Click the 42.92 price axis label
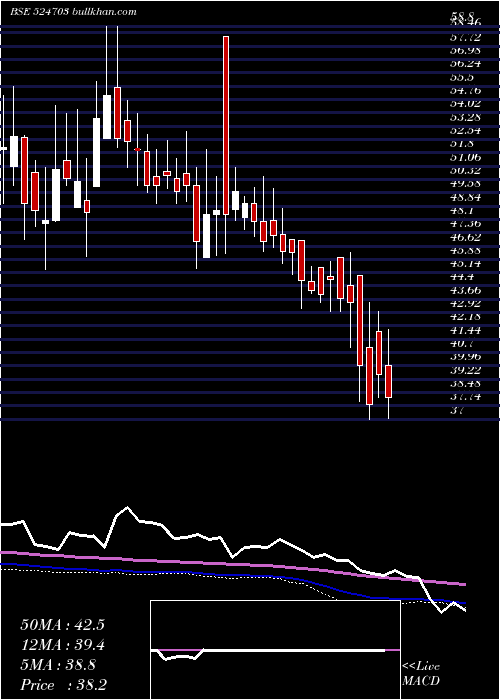The width and height of the screenshot is (500, 700). point(465,304)
